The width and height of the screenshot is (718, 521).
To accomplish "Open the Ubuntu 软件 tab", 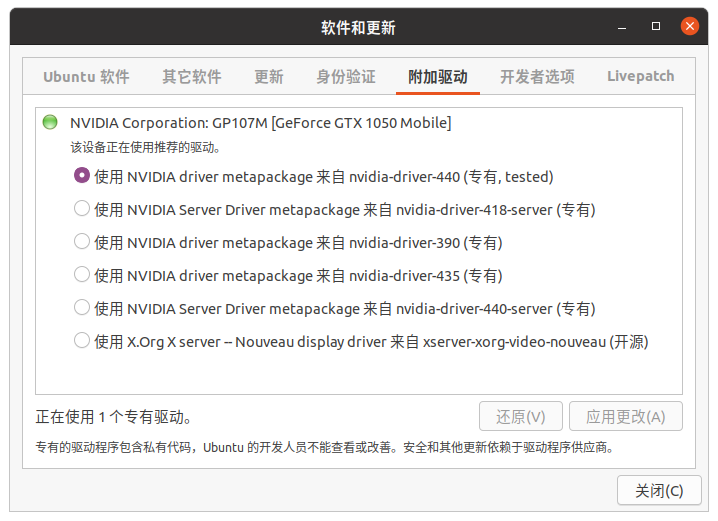I will coord(86,76).
